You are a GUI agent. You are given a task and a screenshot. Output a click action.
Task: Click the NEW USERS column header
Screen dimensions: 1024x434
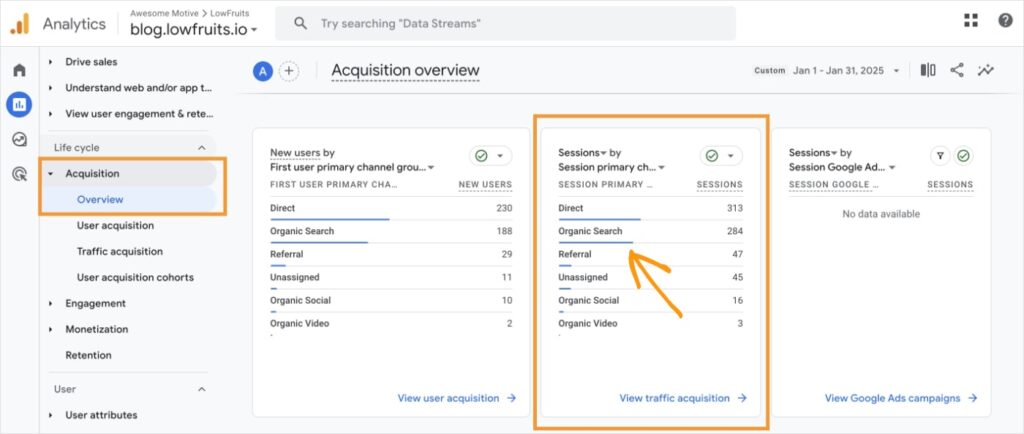point(485,185)
